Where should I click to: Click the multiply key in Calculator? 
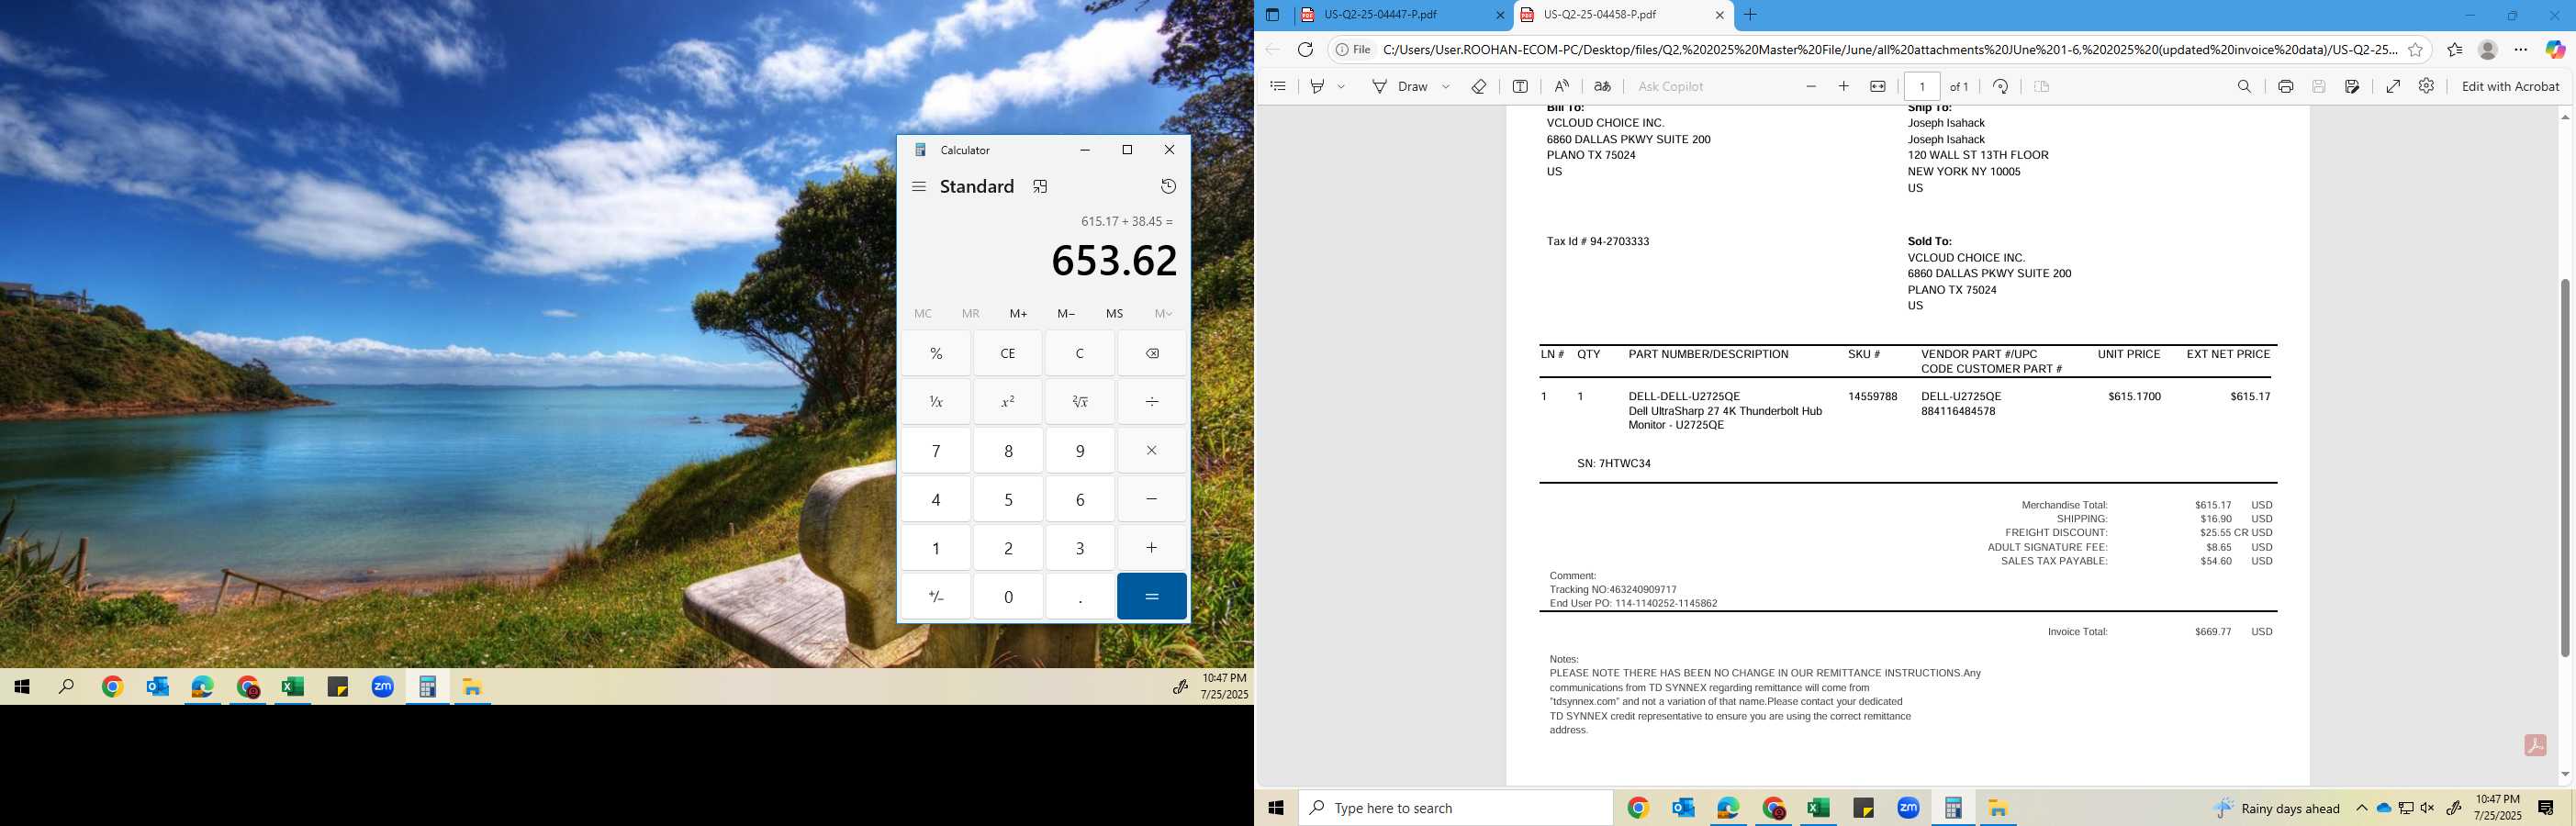(1152, 450)
